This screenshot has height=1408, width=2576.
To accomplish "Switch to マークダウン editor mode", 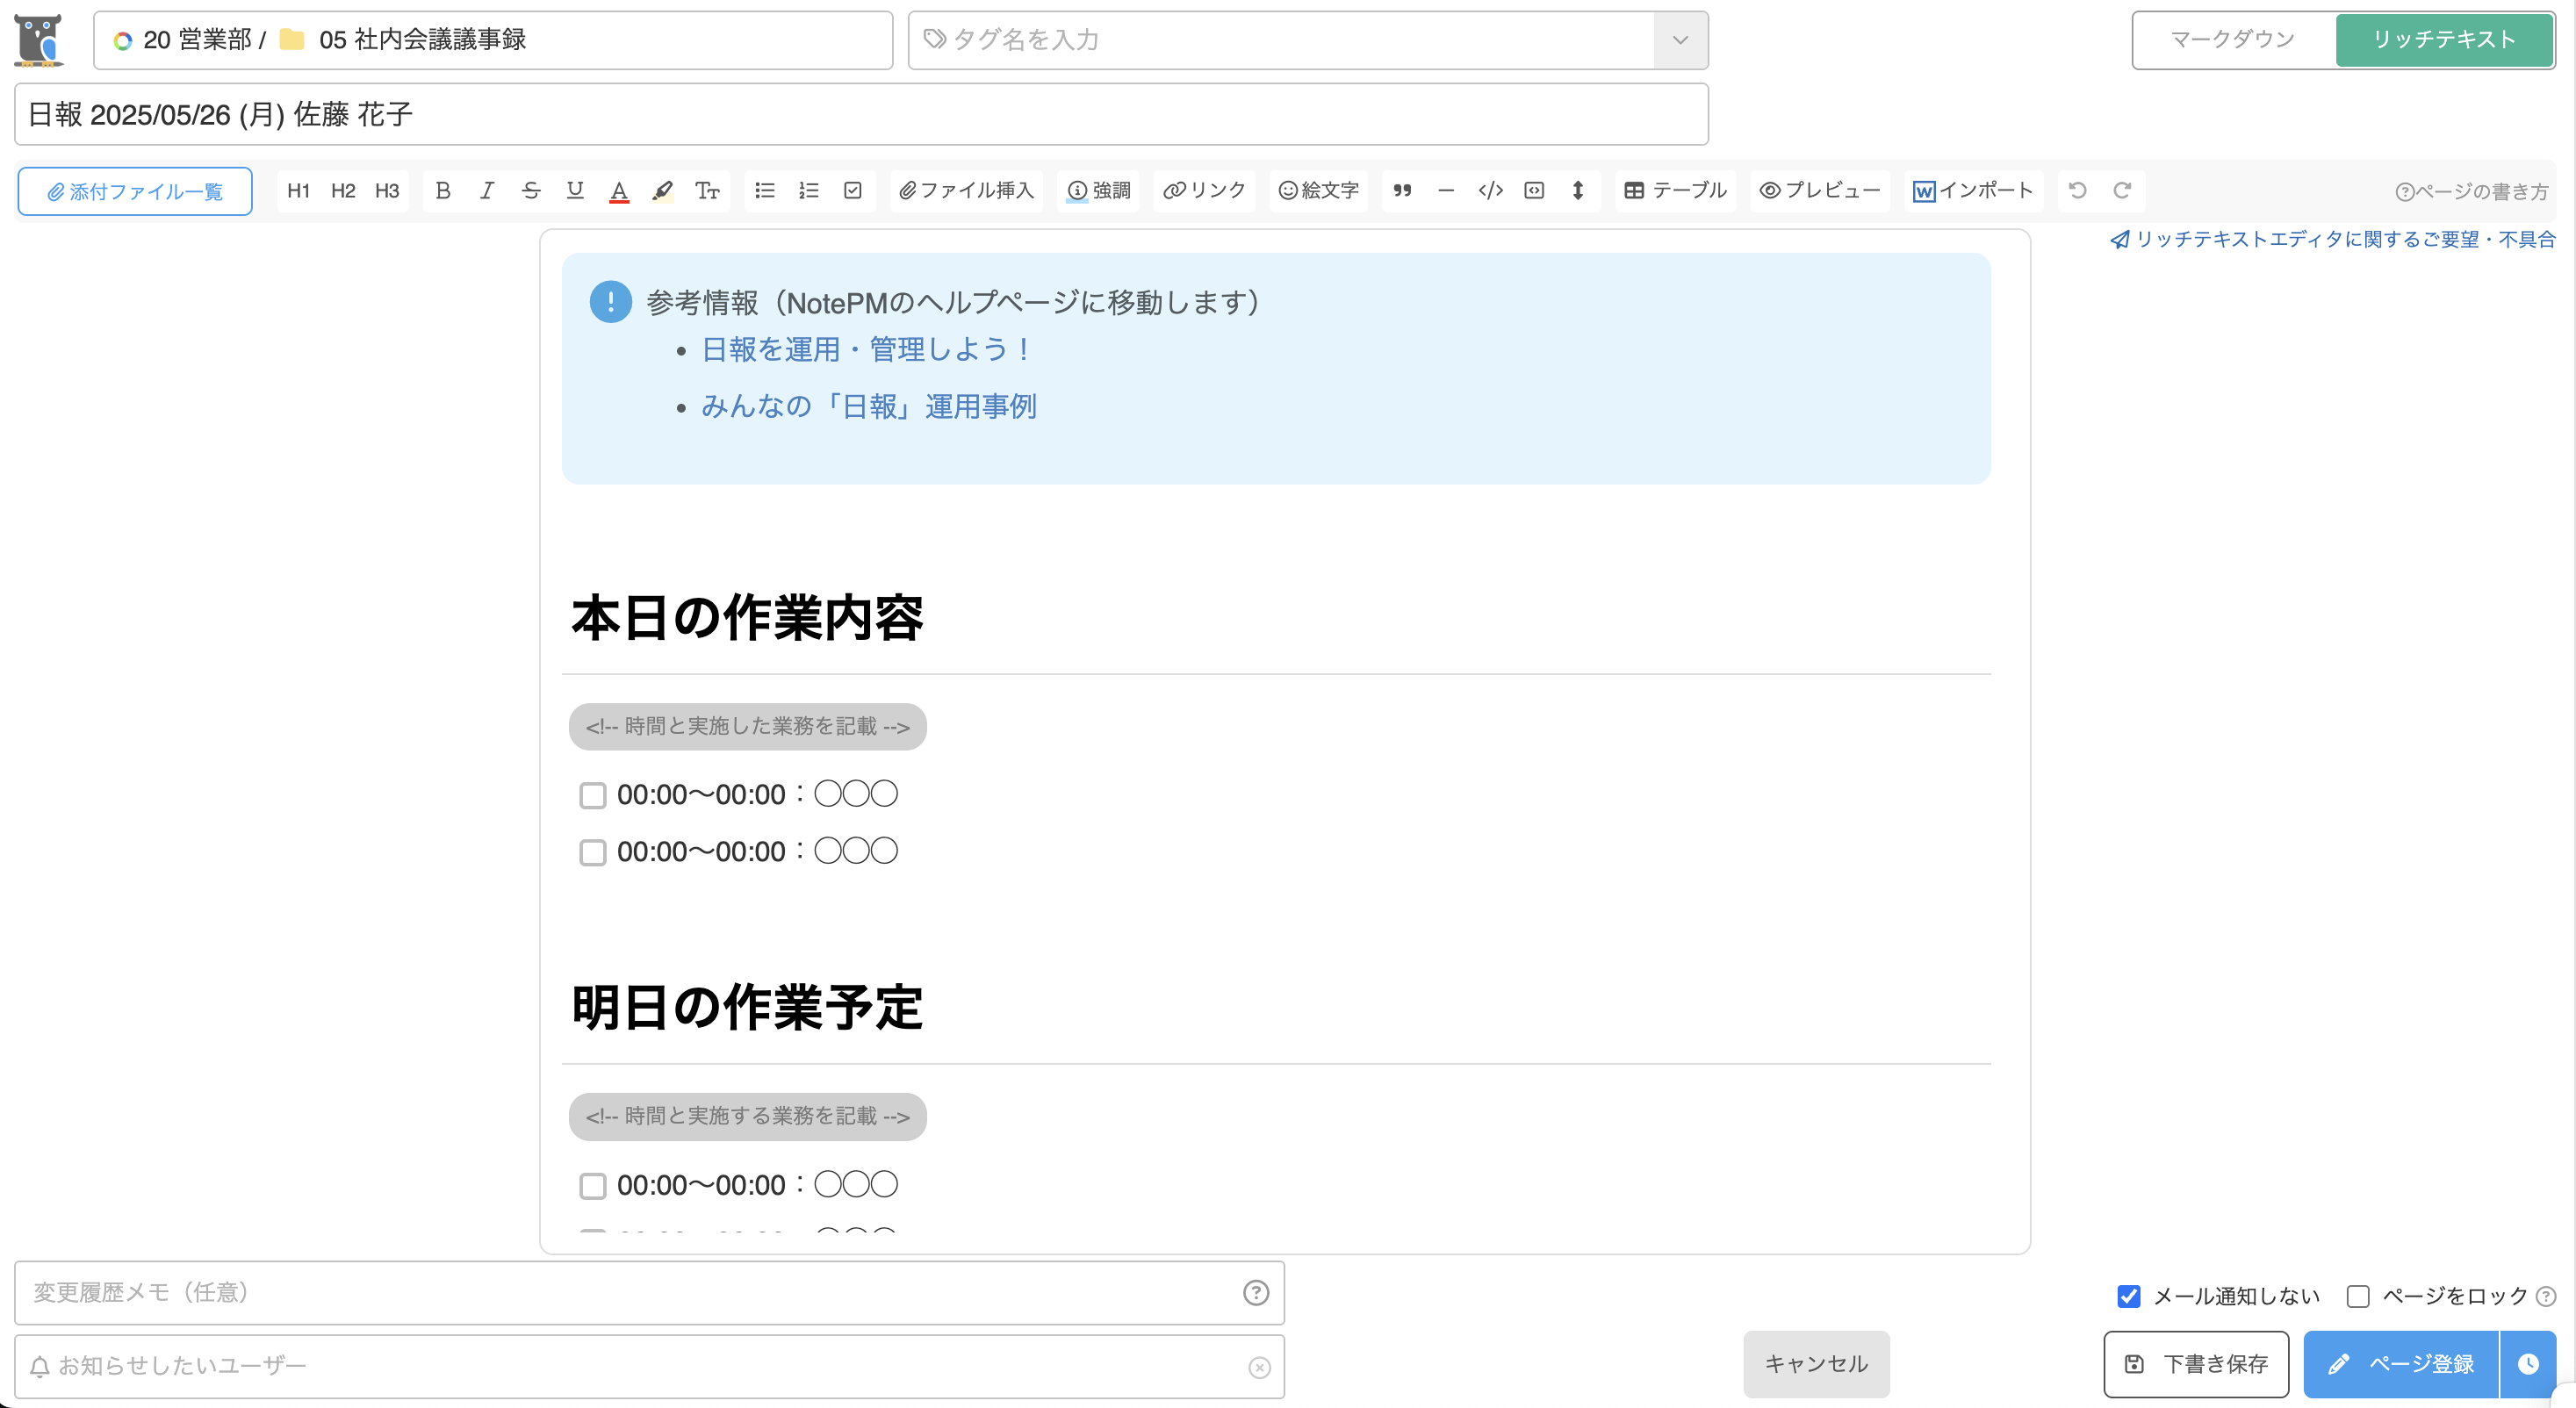I will 2233,40.
